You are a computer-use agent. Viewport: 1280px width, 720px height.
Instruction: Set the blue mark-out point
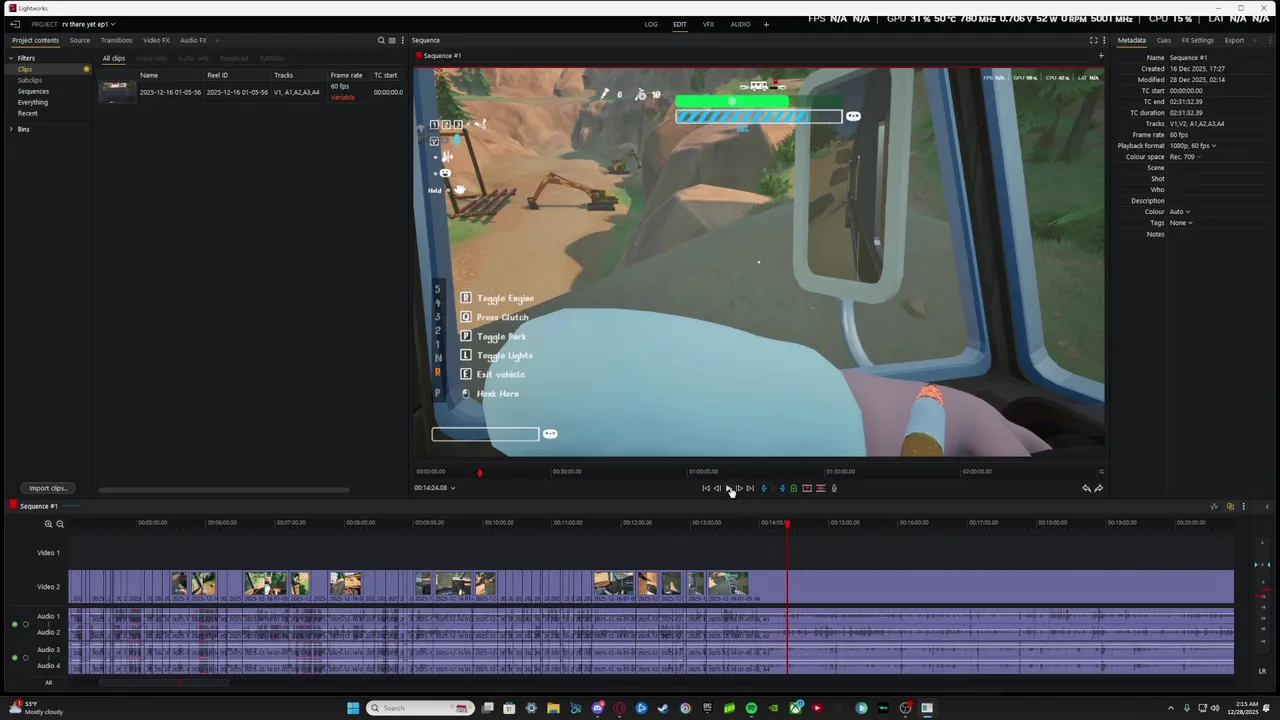pos(782,488)
